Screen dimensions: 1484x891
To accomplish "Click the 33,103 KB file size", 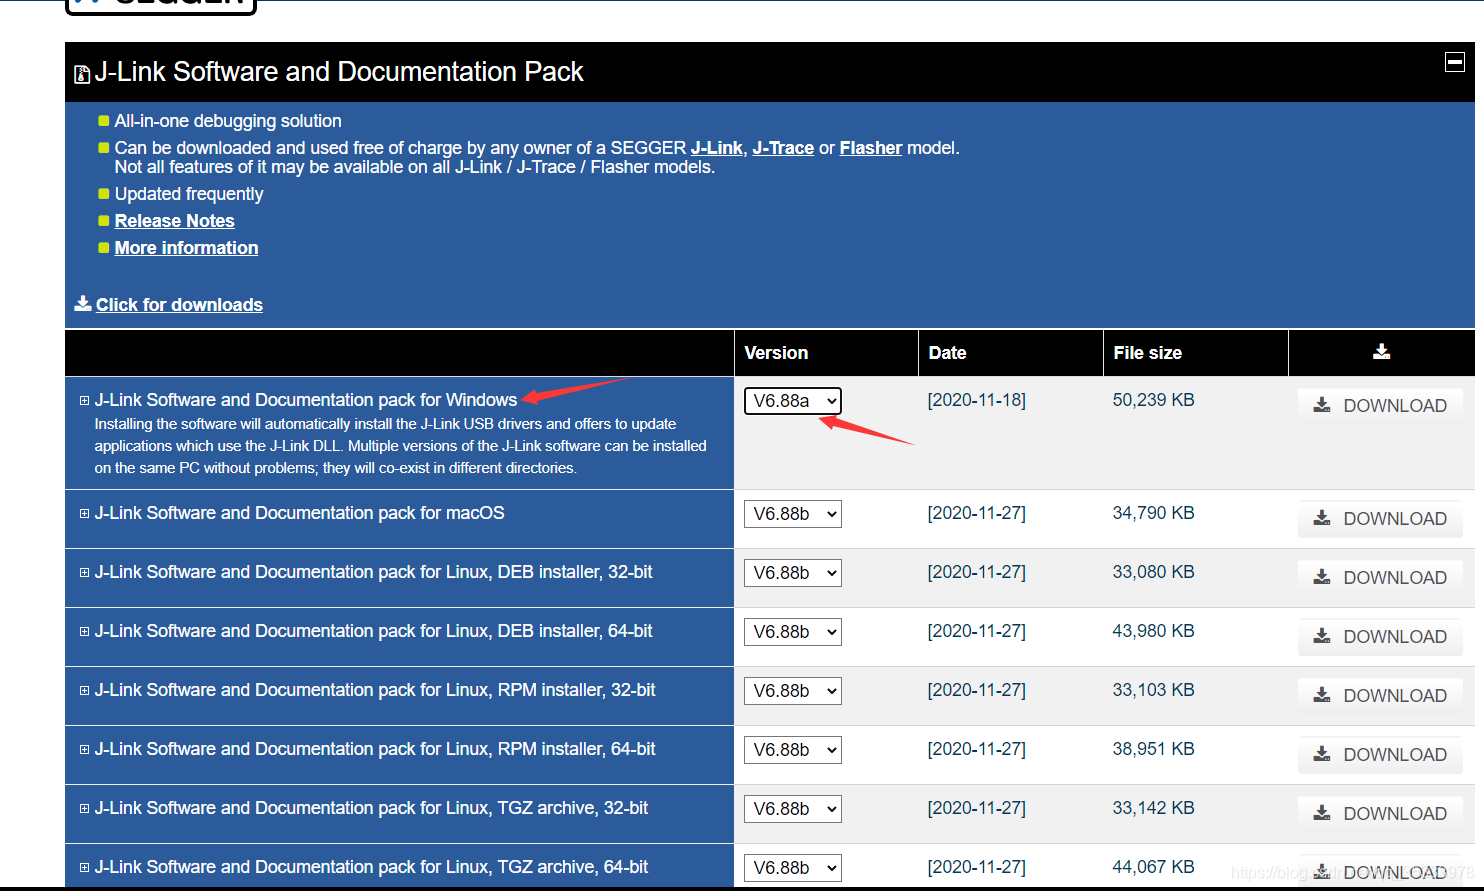I will click(1153, 690).
